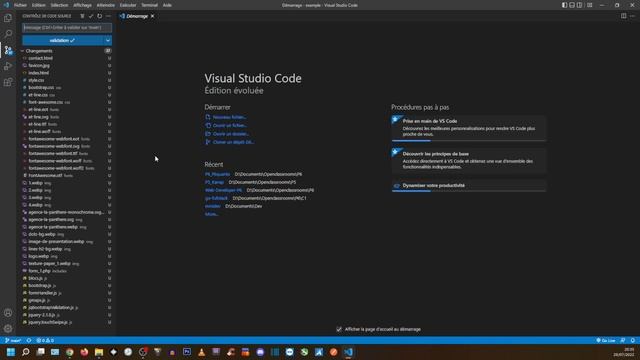Open the Fichier menu
This screenshot has width=640, height=360.
(x=20, y=5)
